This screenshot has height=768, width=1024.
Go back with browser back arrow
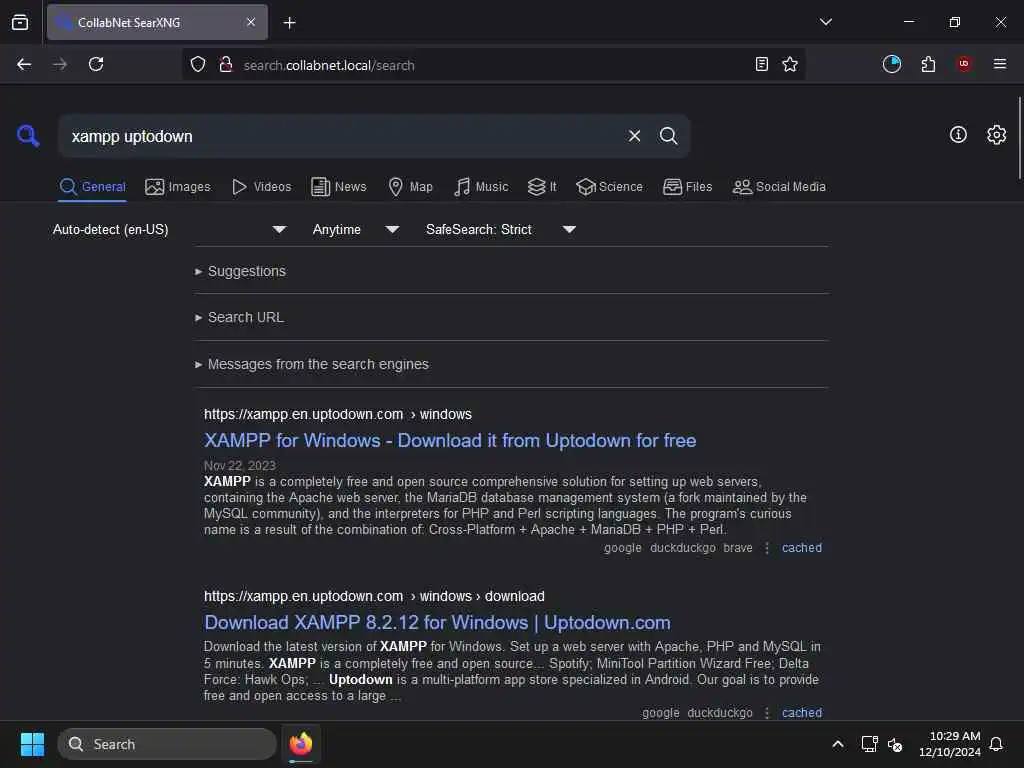click(x=24, y=65)
